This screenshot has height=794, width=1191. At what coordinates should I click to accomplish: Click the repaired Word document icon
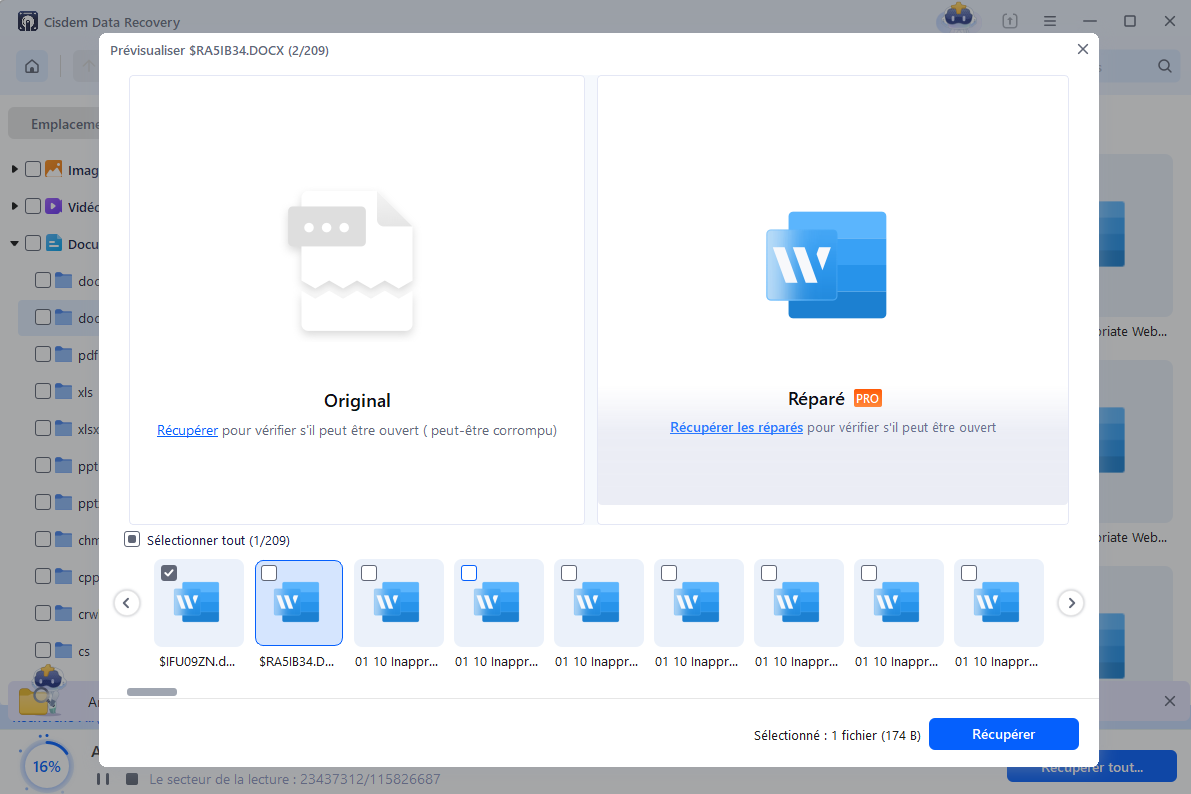click(x=826, y=265)
